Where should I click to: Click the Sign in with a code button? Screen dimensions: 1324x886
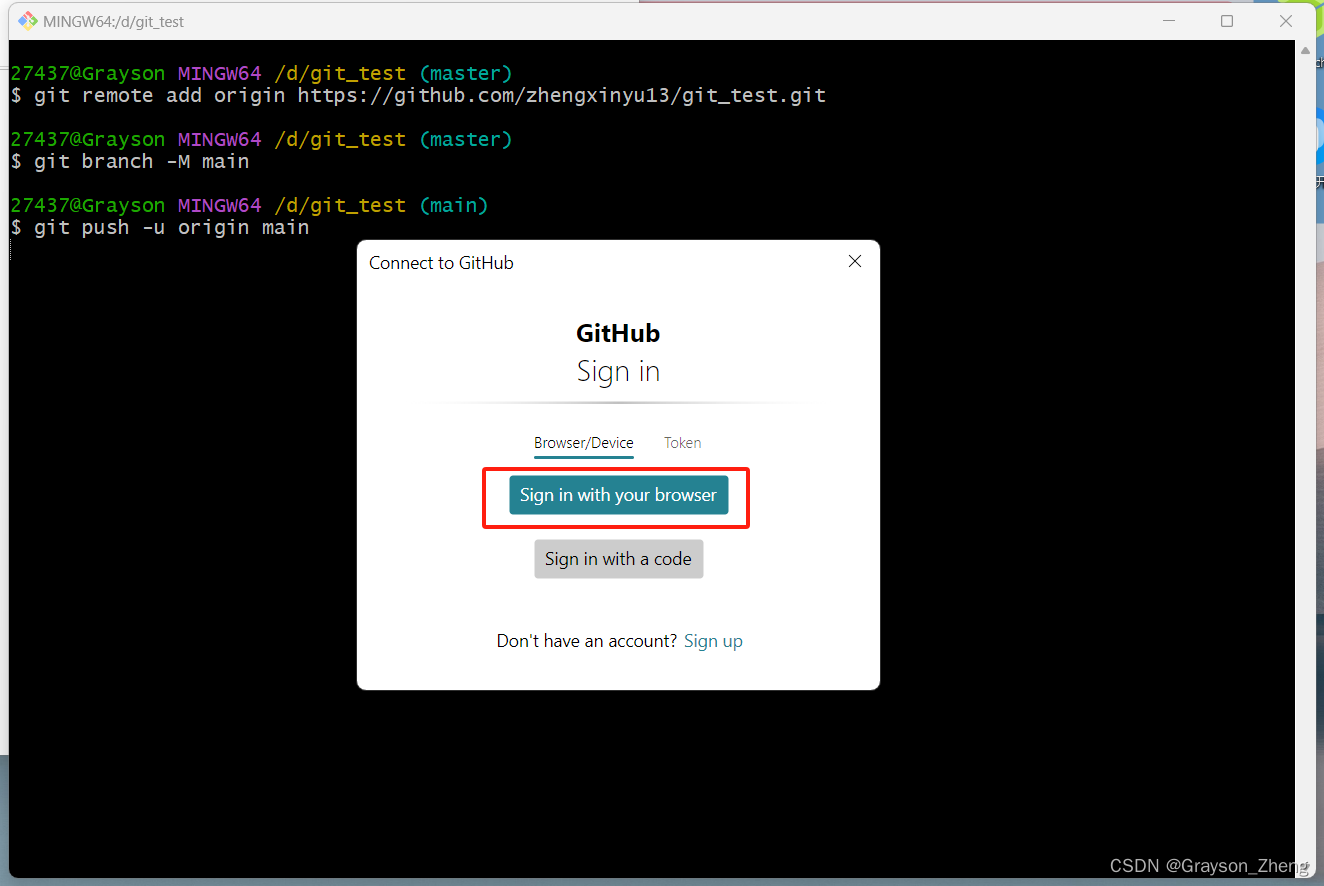coord(618,559)
